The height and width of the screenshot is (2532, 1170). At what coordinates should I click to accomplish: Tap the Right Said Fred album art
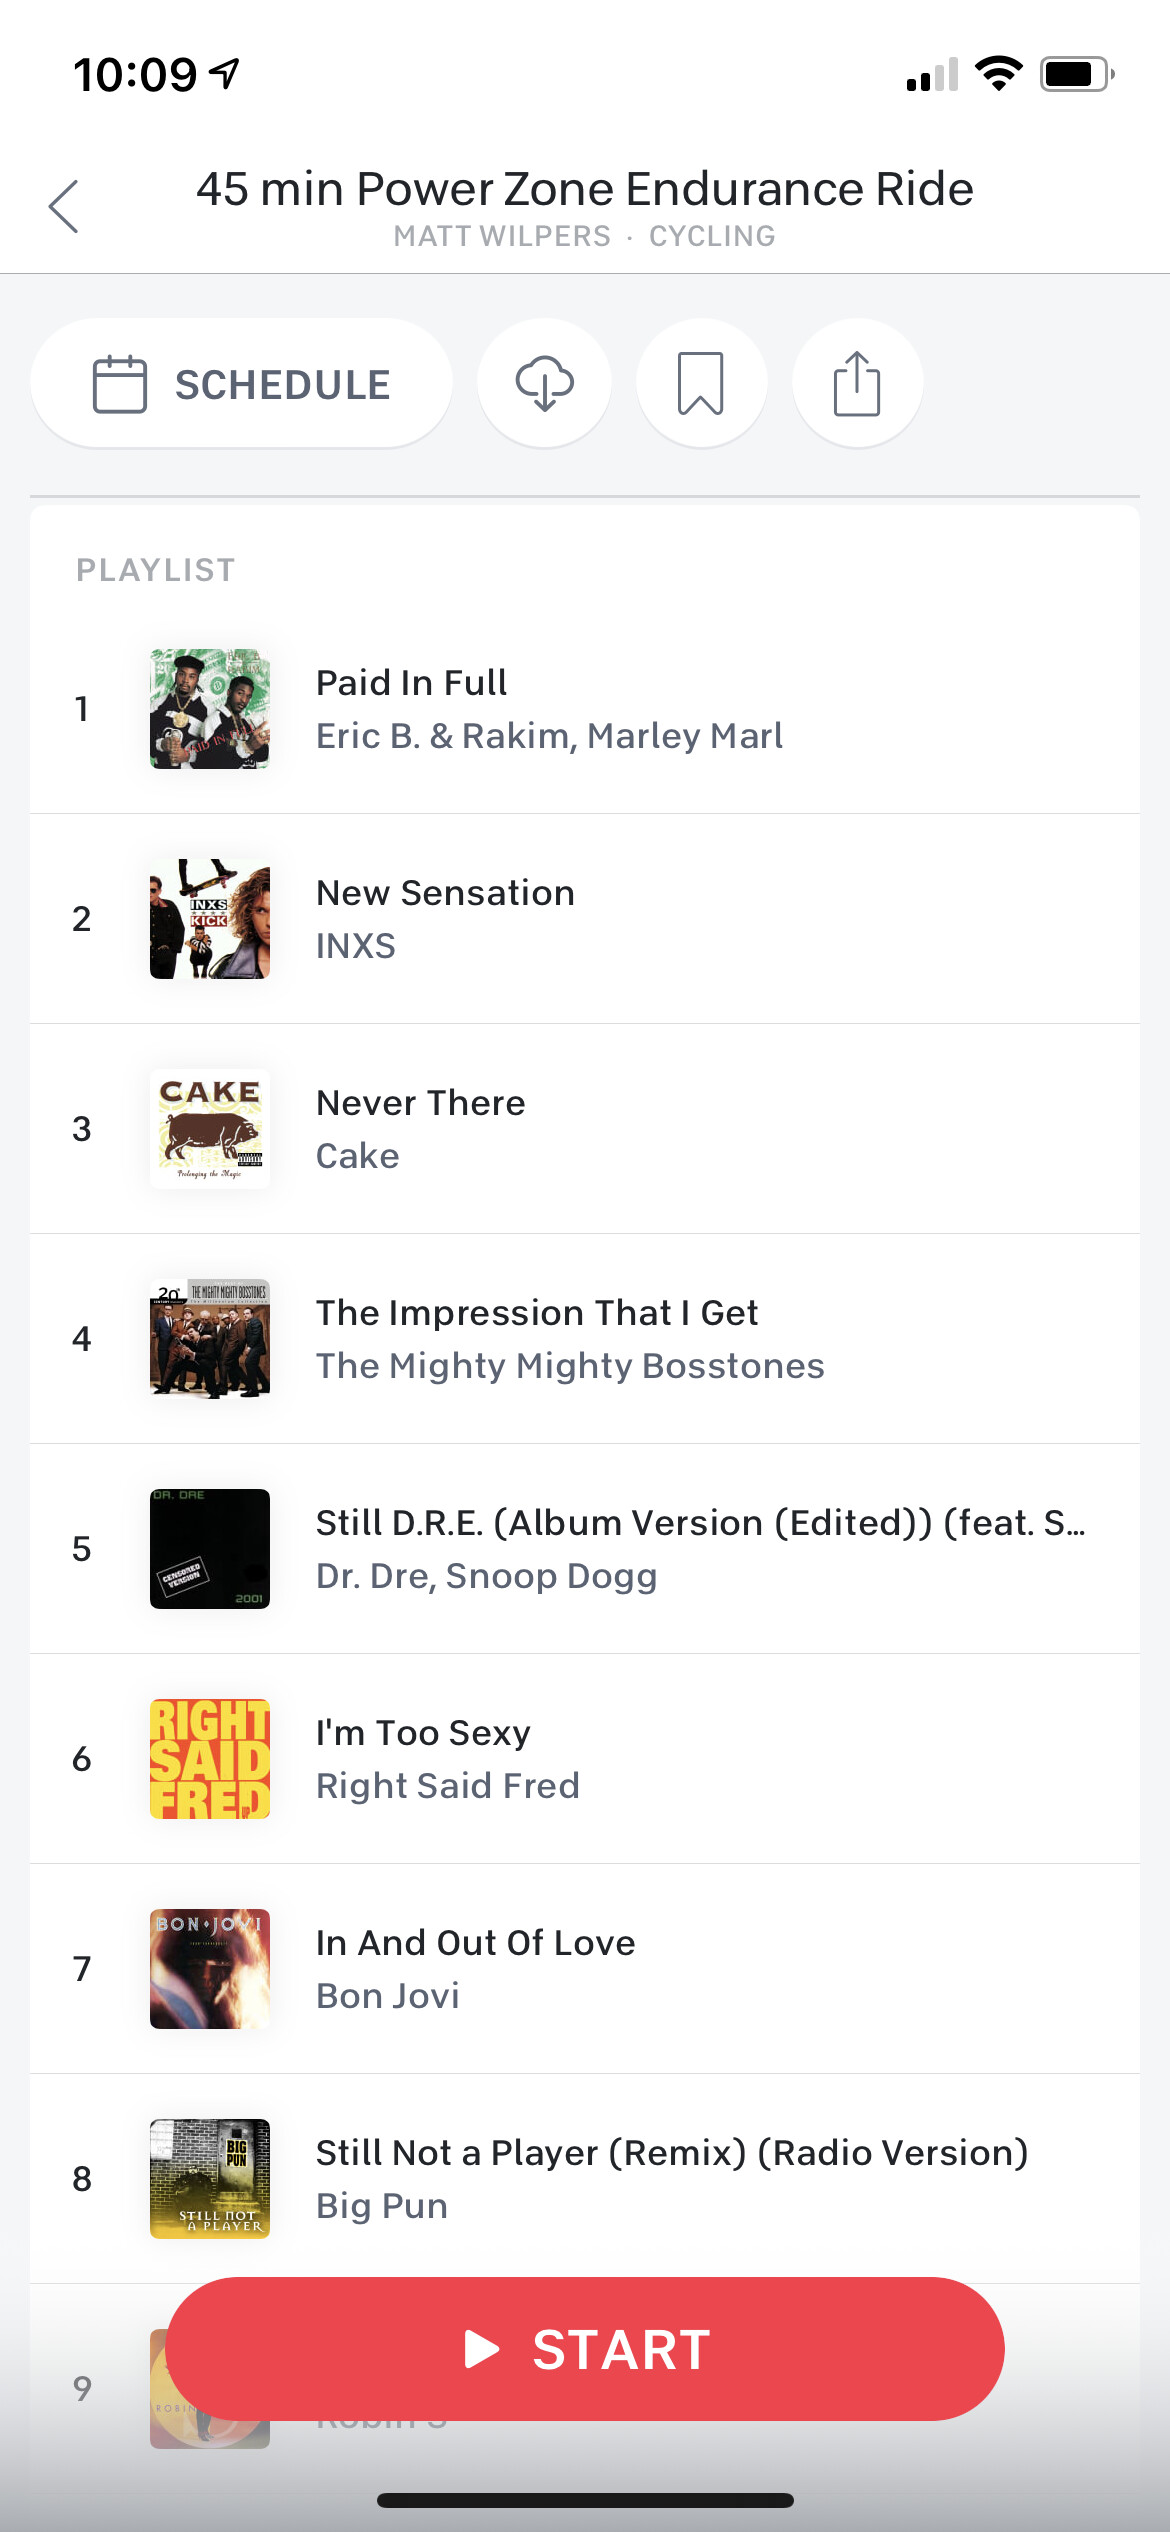210,1759
